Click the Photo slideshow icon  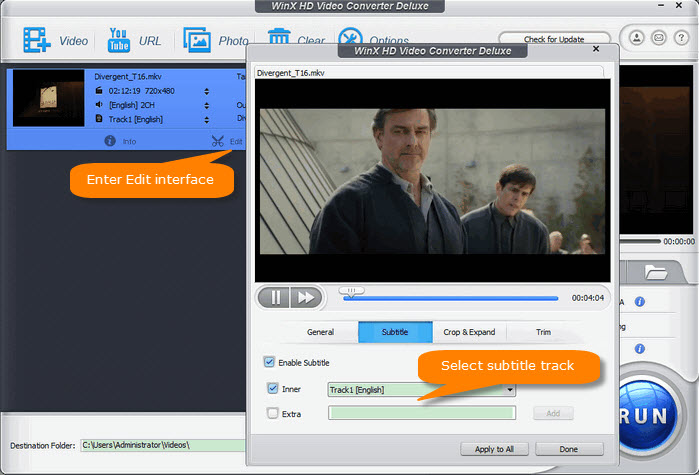coord(197,40)
